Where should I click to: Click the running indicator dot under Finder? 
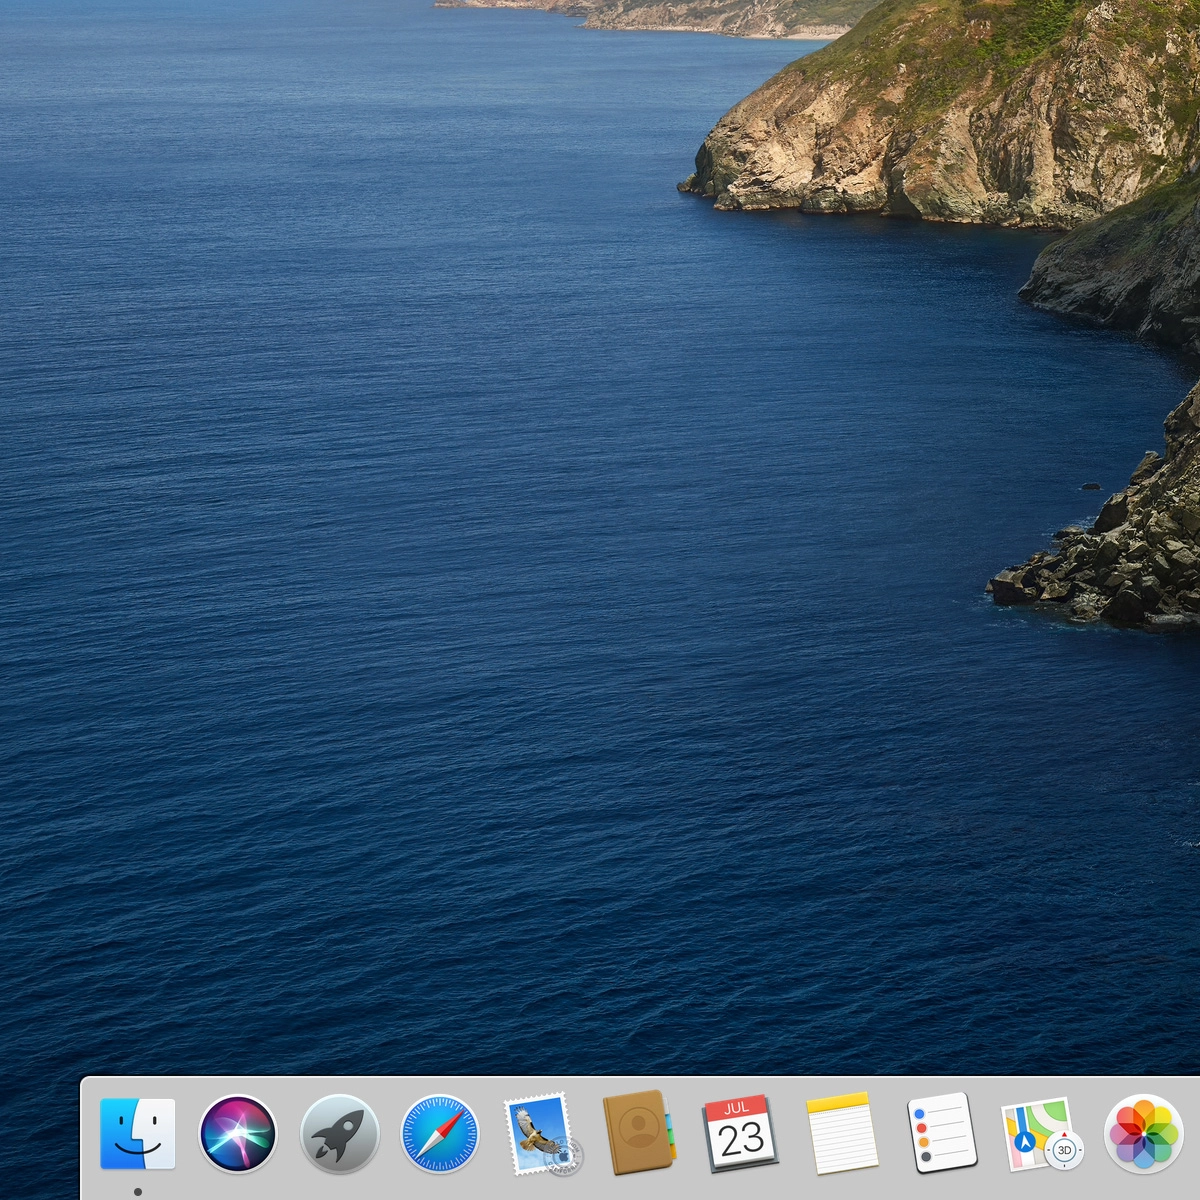coord(138,1191)
